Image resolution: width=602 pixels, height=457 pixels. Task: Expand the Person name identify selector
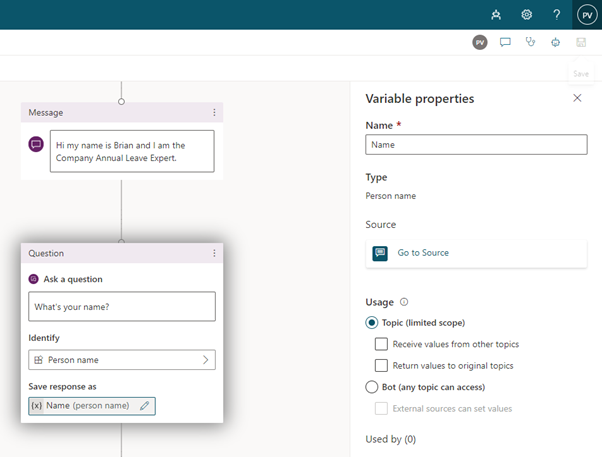(x=122, y=360)
